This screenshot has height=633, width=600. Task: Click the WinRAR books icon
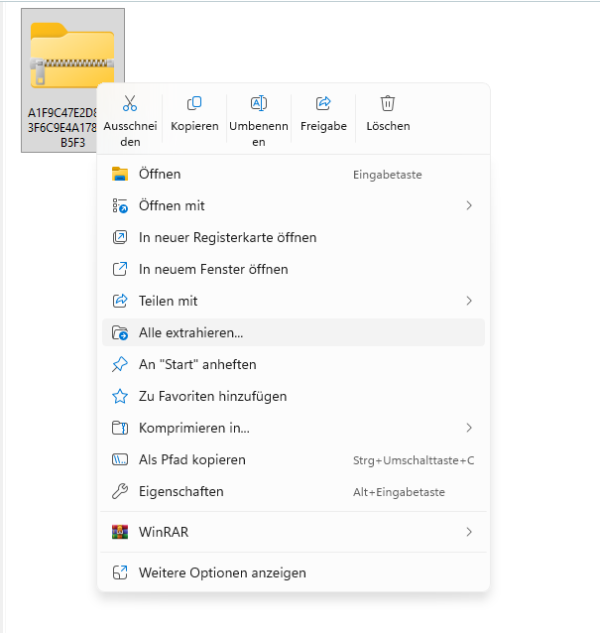120,532
